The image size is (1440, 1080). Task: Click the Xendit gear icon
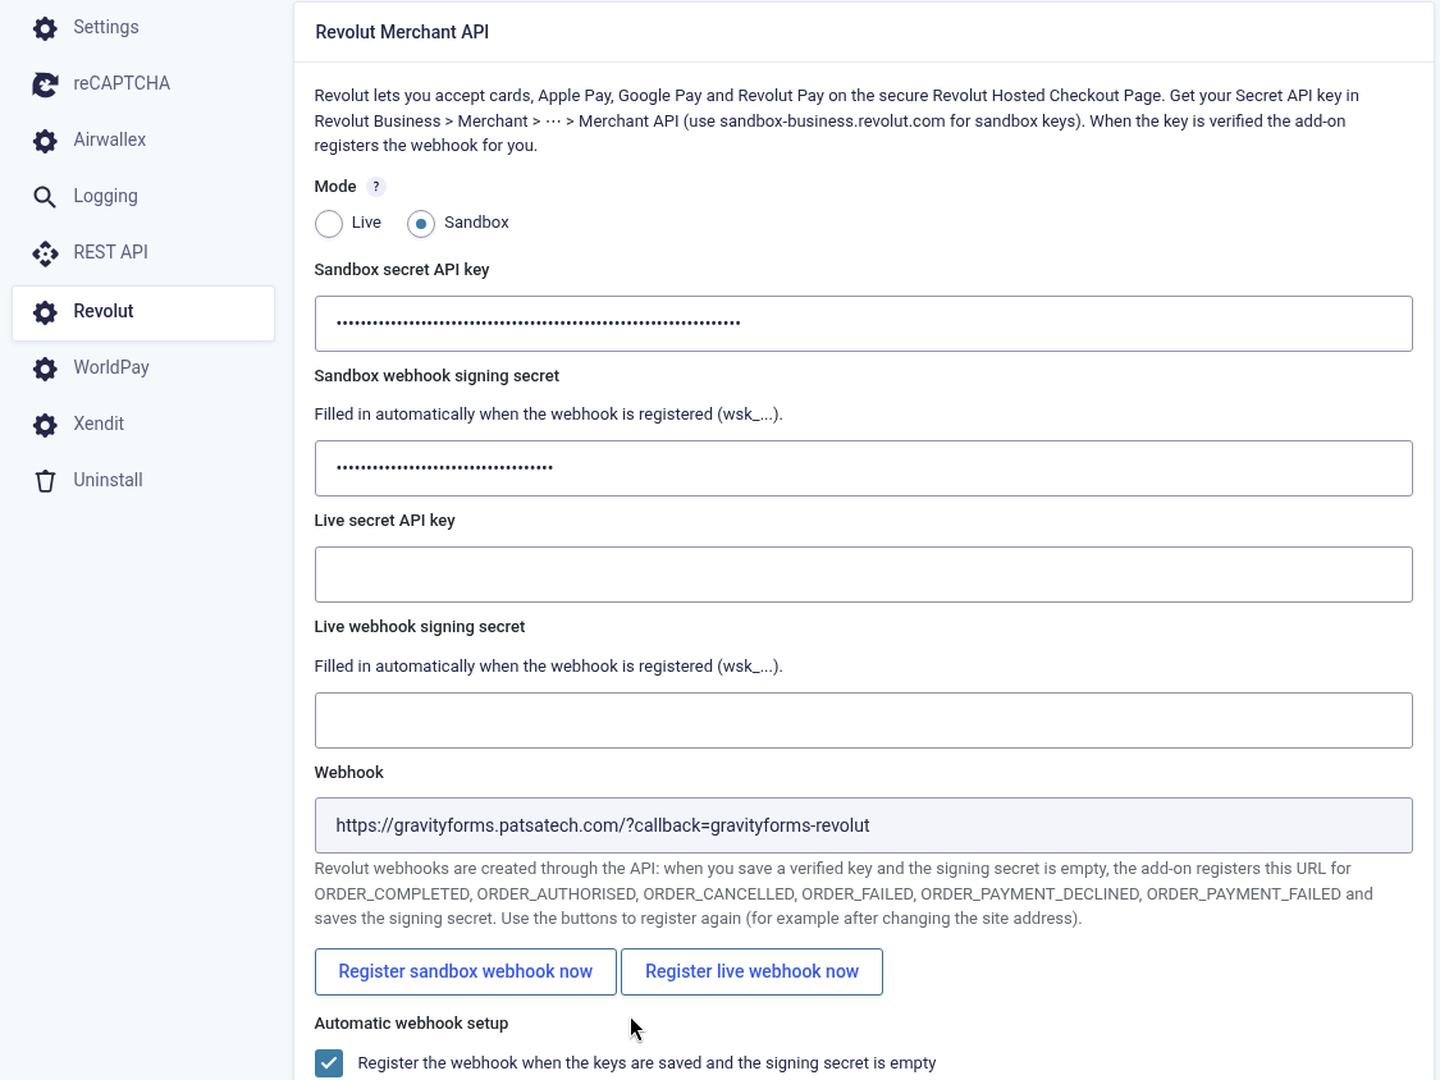(45, 425)
